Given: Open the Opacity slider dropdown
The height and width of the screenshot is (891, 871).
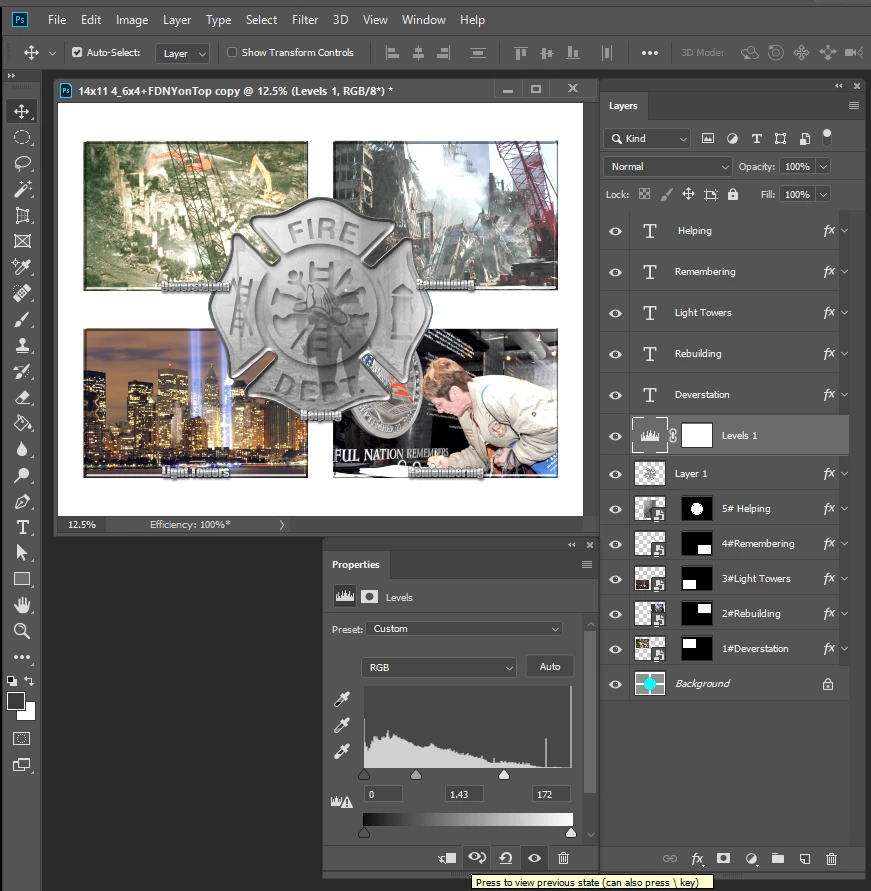Looking at the screenshot, I should [x=823, y=166].
